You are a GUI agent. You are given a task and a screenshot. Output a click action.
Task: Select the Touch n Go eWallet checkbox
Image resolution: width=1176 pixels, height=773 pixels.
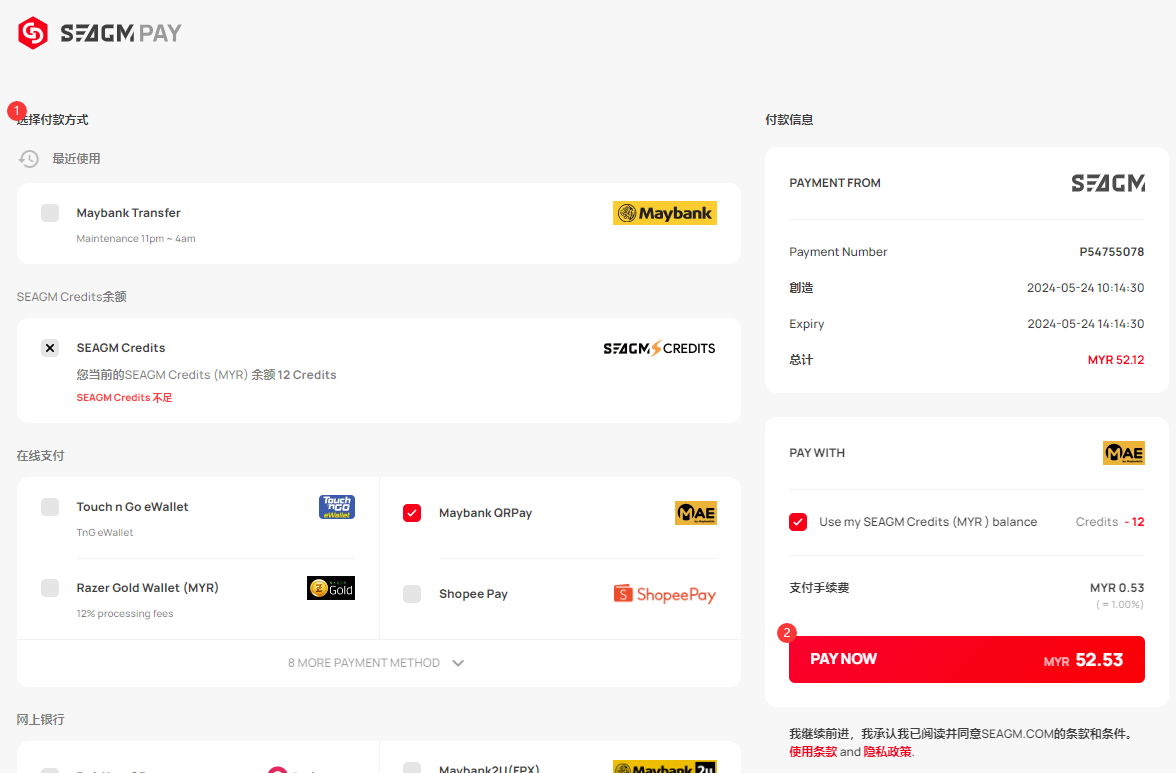(x=50, y=507)
